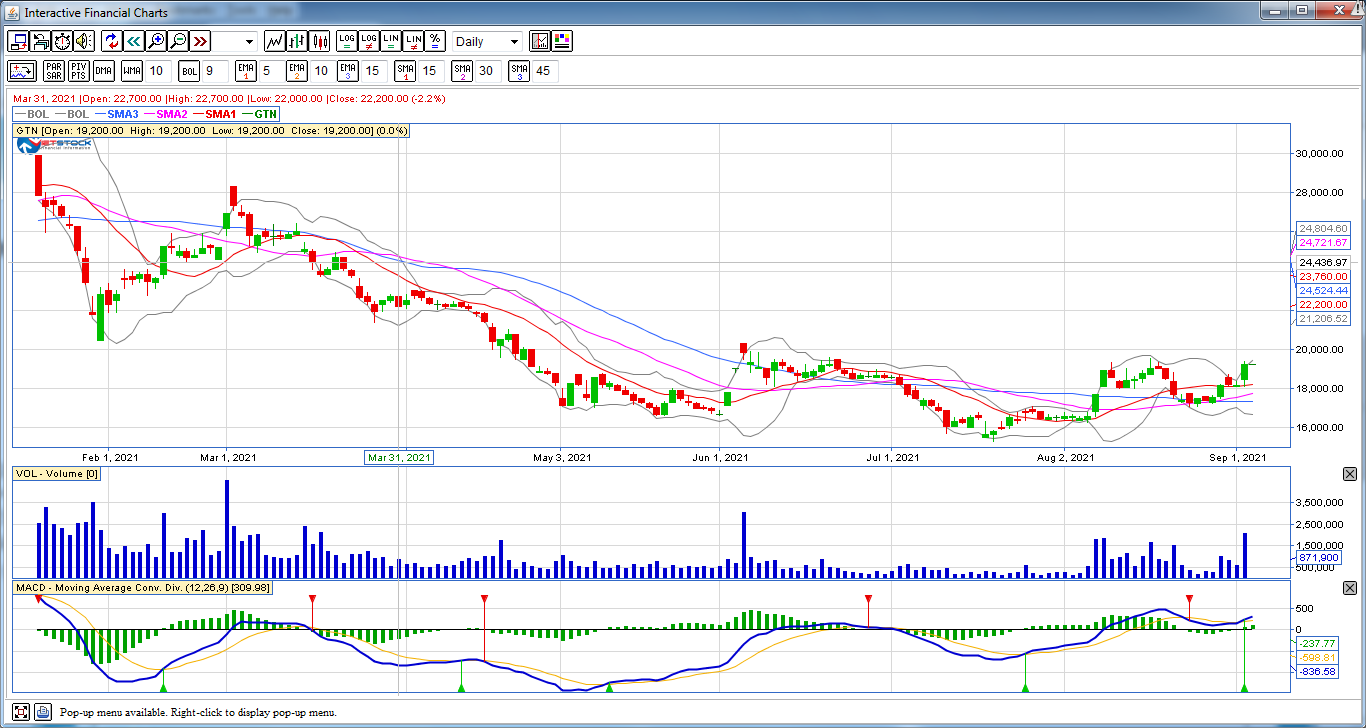This screenshot has height=728, width=1366.
Task: Toggle the WMA moving average overlay
Action: tap(132, 71)
